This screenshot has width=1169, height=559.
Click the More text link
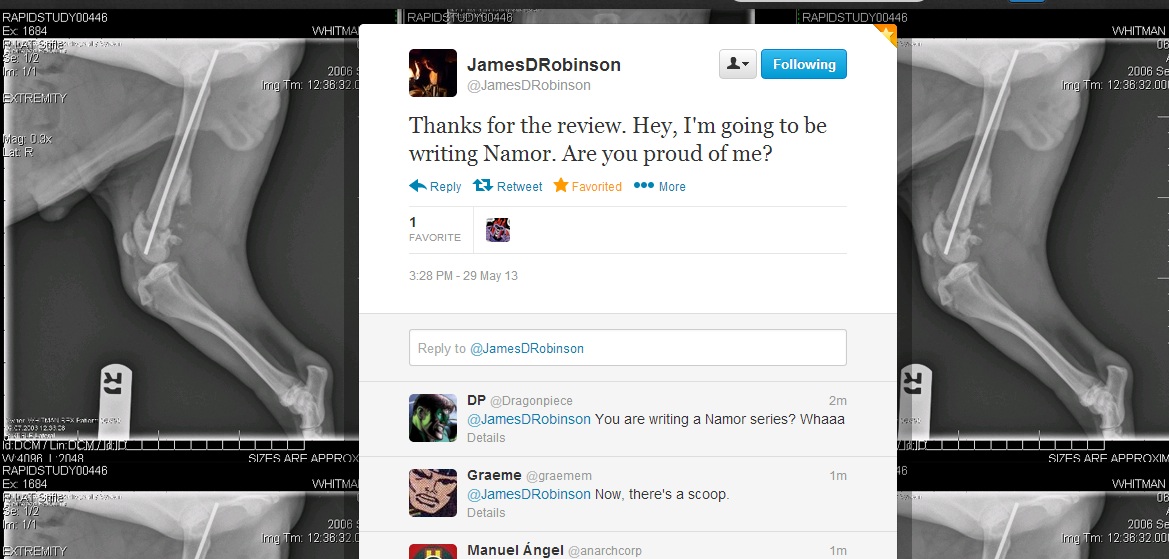tap(672, 186)
